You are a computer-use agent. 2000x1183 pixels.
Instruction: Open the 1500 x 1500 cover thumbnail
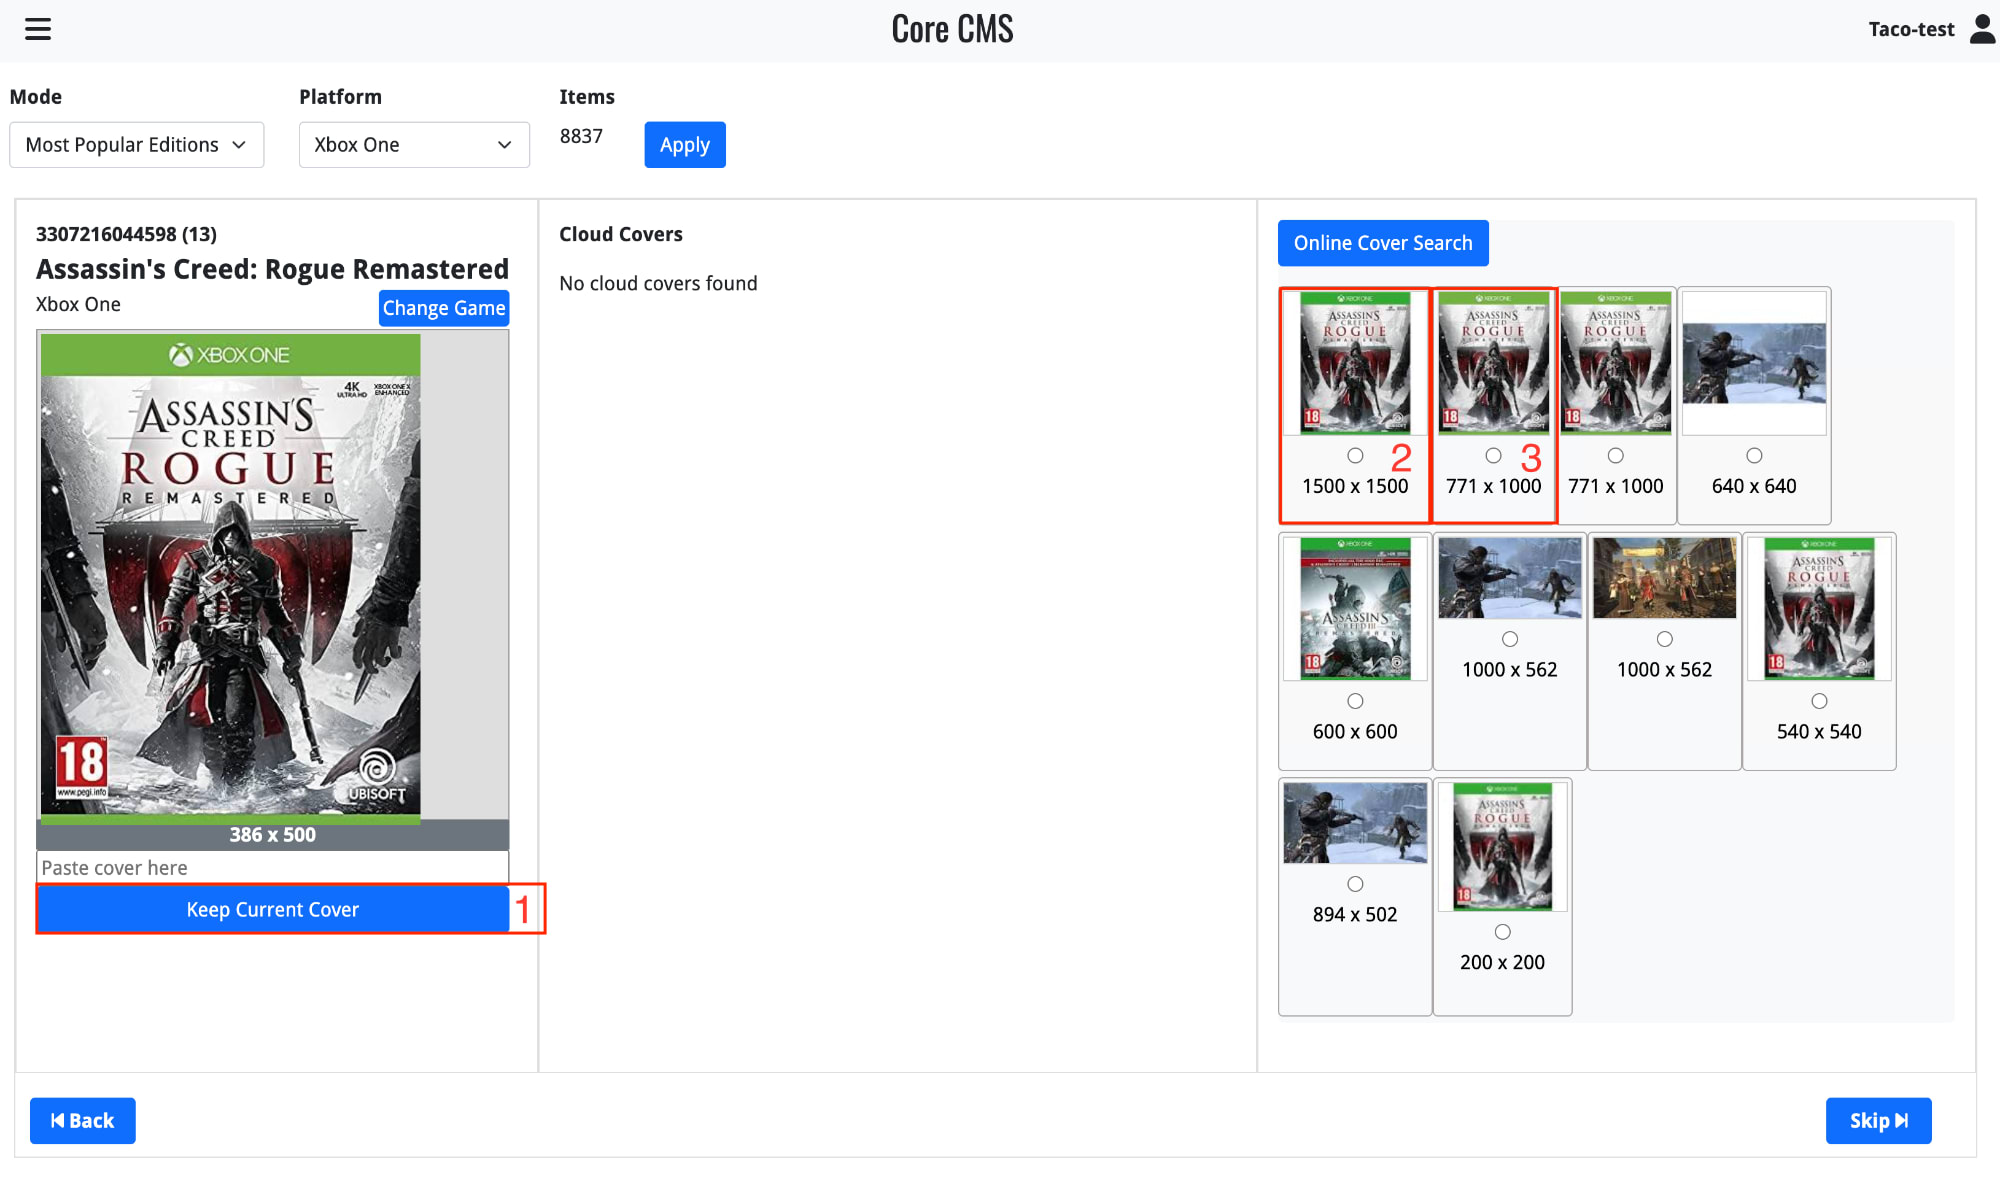[1355, 363]
